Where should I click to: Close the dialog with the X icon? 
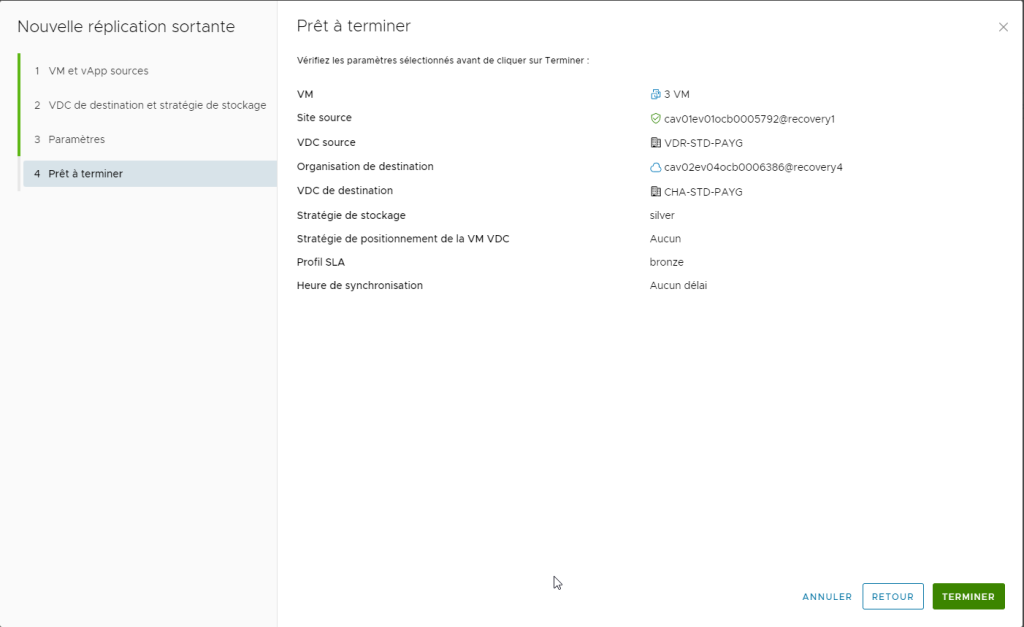coord(1003,27)
